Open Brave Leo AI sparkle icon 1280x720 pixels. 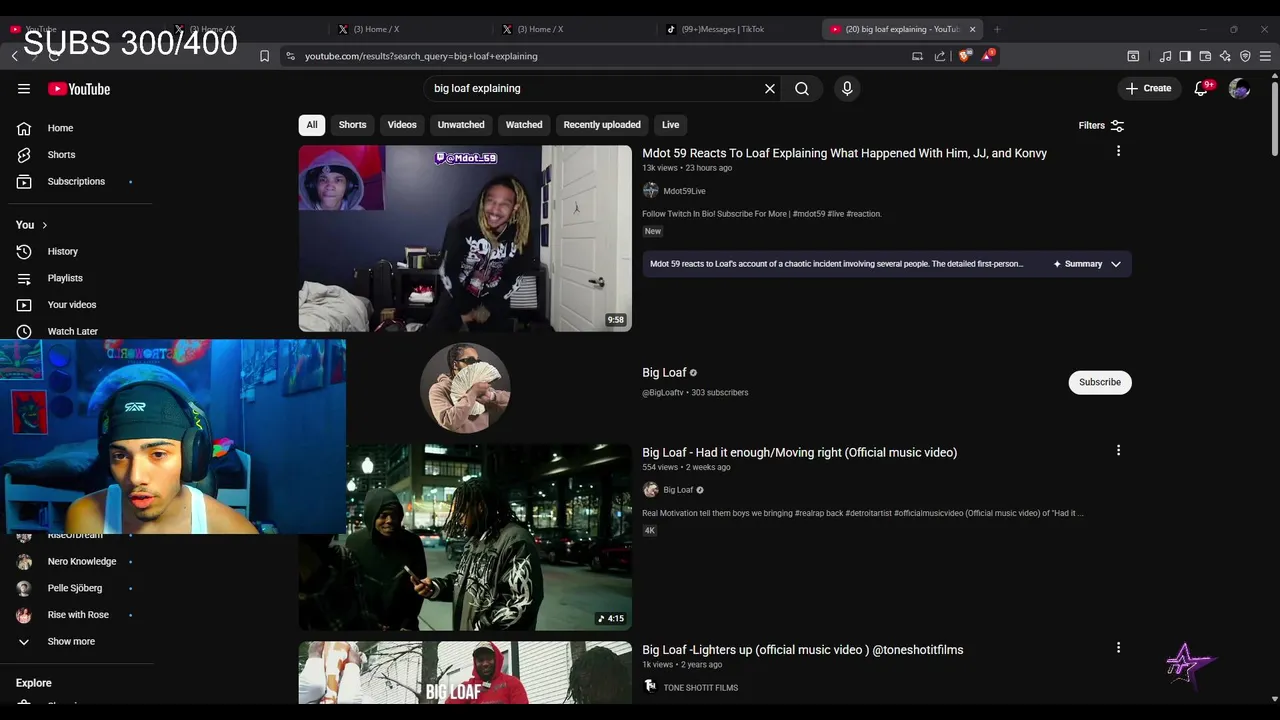click(1225, 56)
